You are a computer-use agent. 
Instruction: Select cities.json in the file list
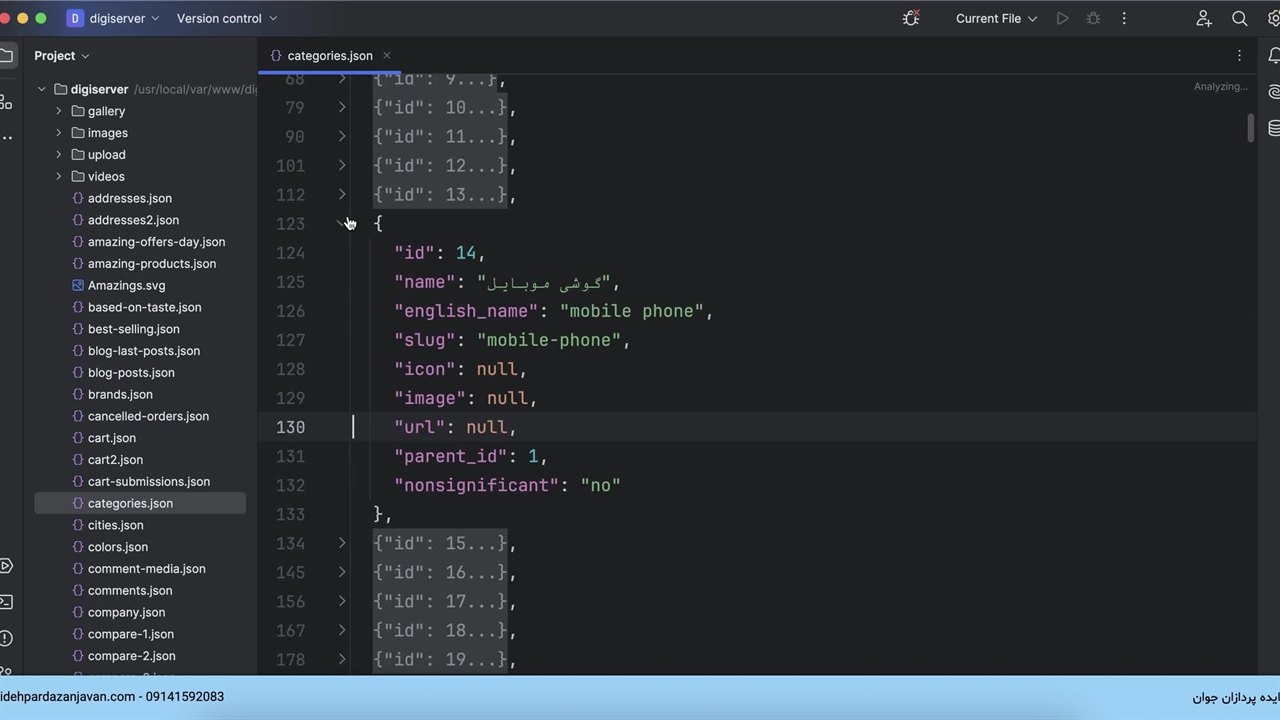pos(115,525)
